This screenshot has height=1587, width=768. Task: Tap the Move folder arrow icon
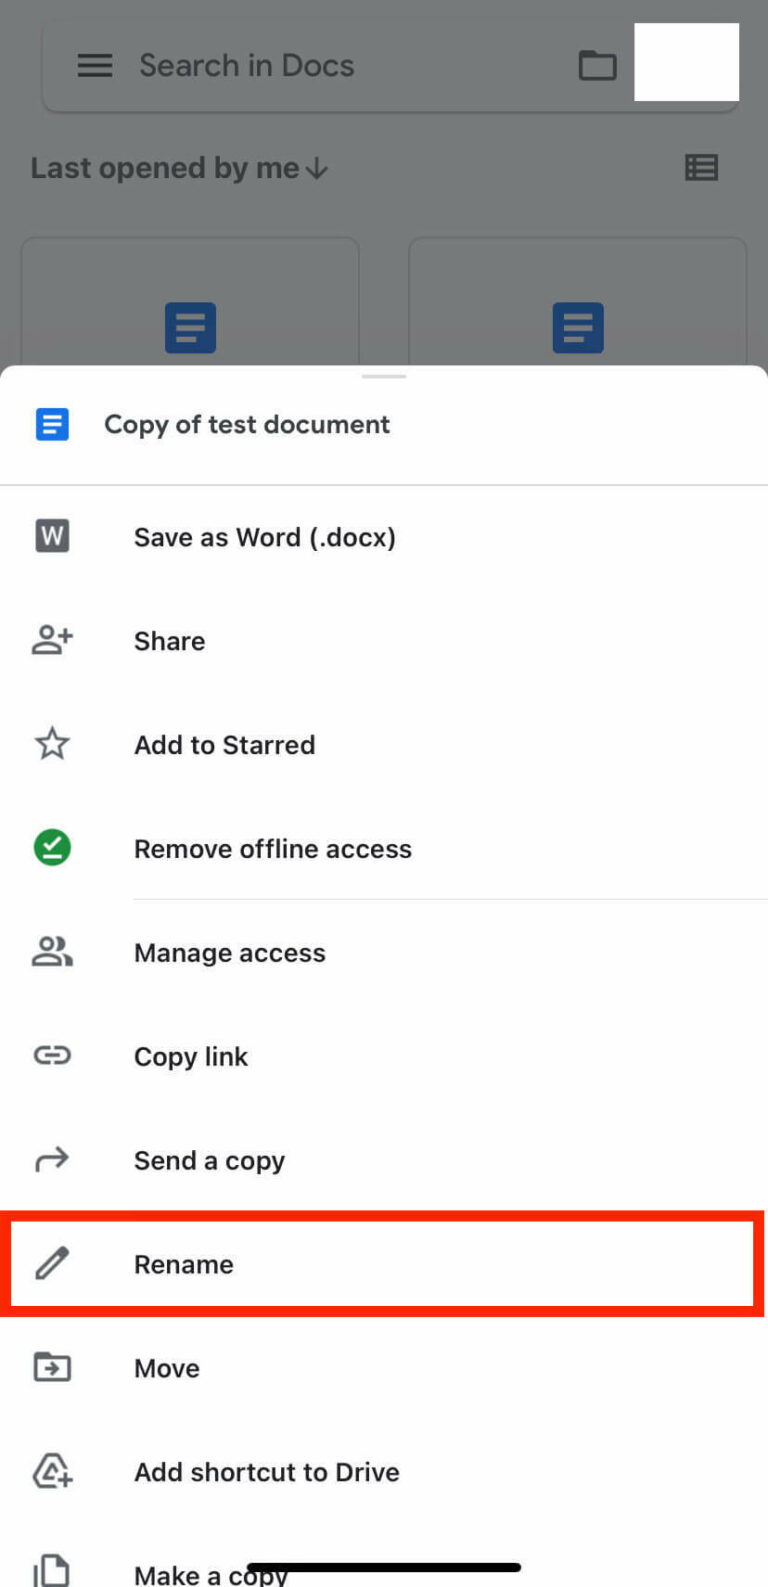coord(52,1367)
